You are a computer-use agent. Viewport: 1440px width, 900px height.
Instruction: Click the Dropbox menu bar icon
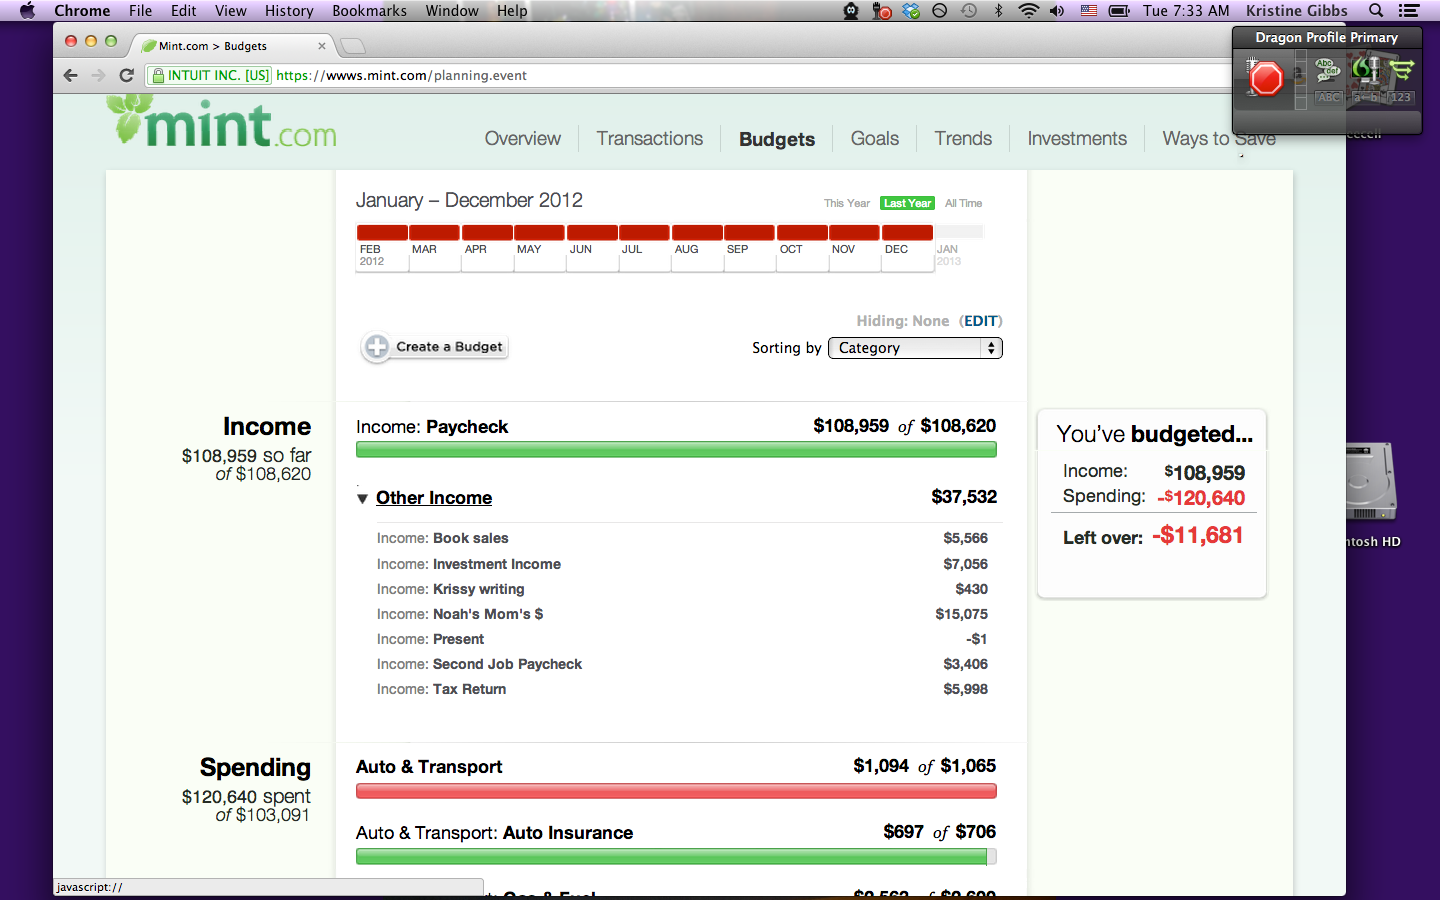[911, 11]
